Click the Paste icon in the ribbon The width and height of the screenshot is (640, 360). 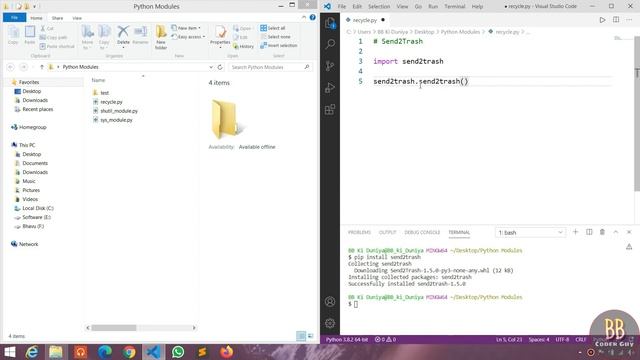[30, 35]
